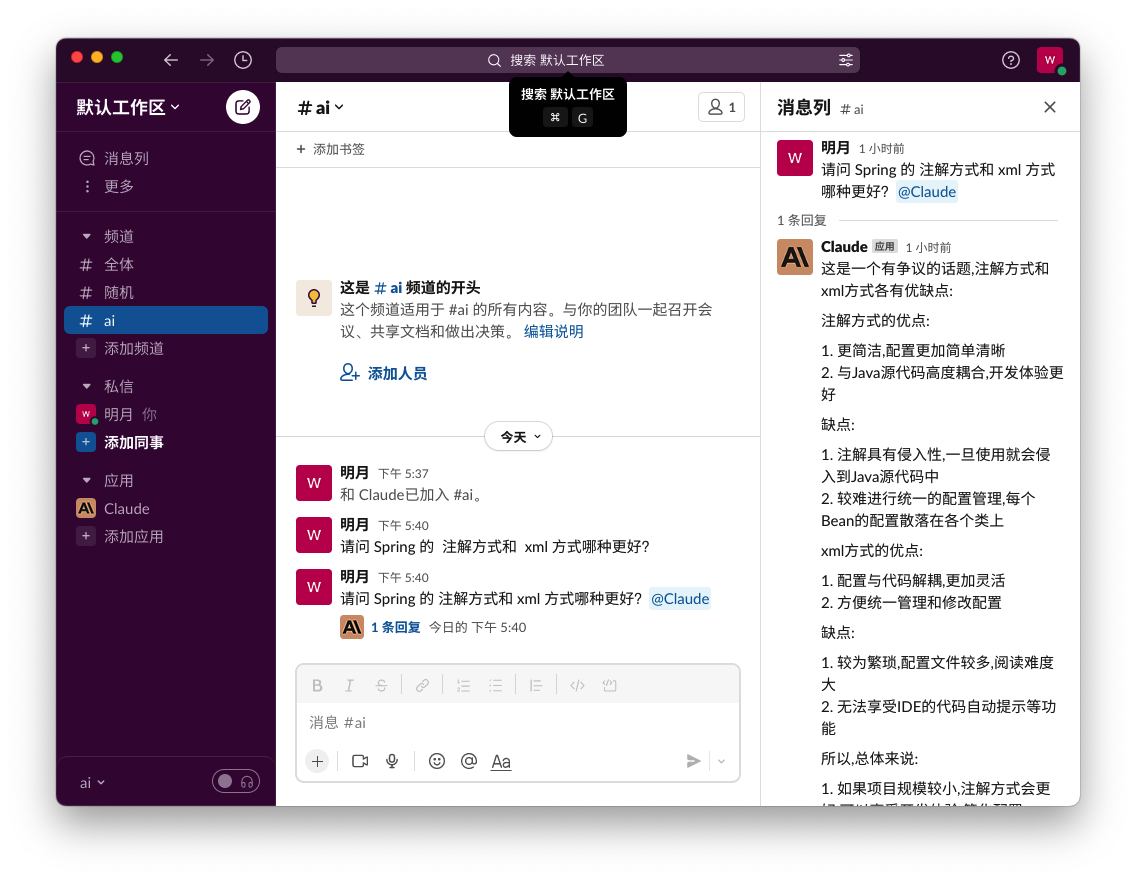Record an audio clip with microphone
The image size is (1136, 880).
point(392,761)
